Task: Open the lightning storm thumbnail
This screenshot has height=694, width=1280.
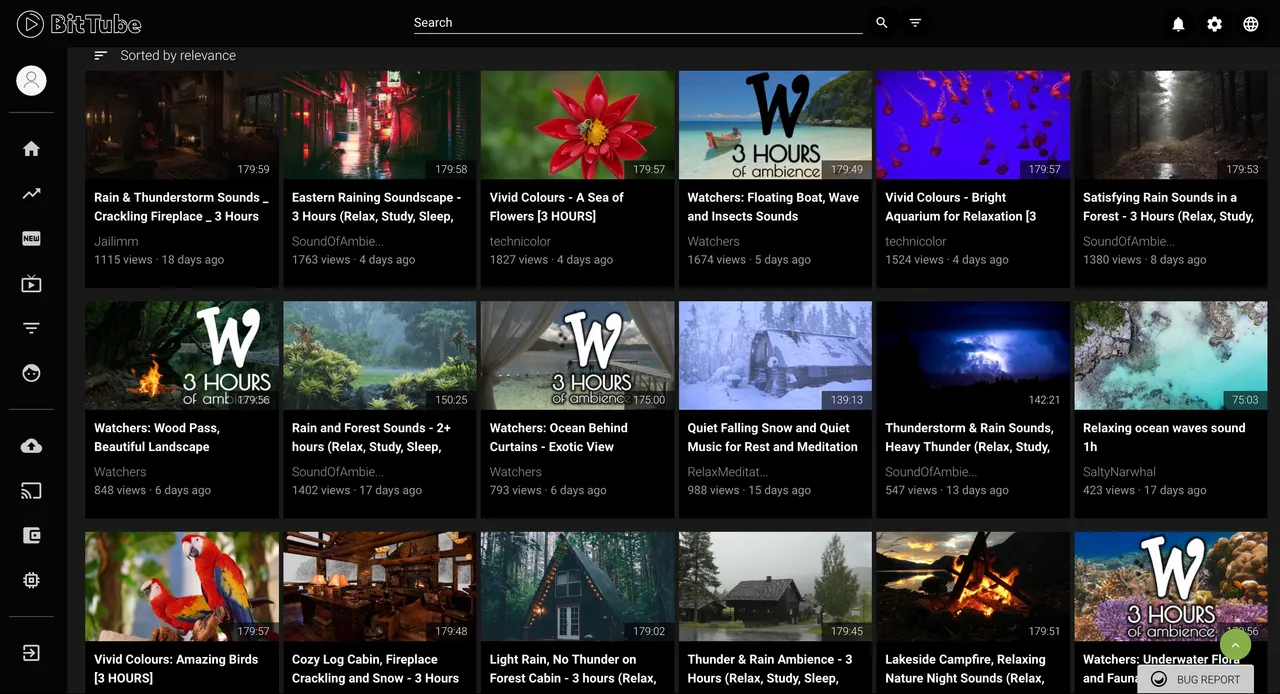Action: [x=973, y=356]
